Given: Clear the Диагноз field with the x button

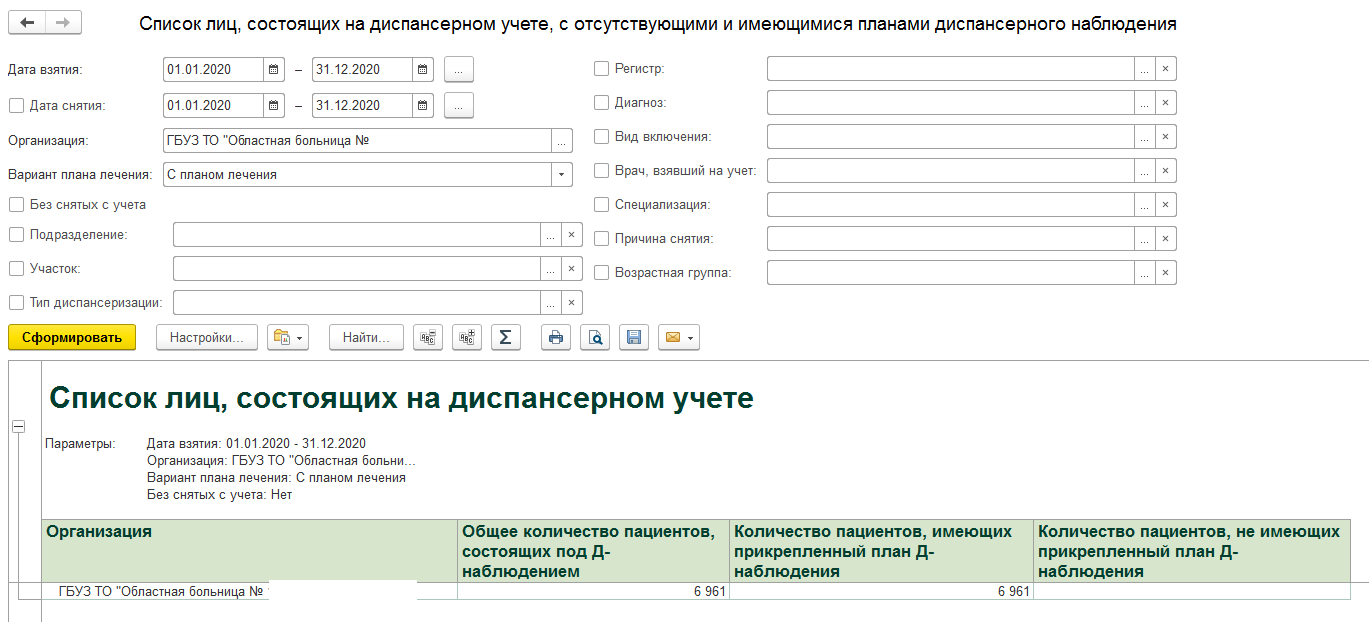Looking at the screenshot, I should point(1165,103).
